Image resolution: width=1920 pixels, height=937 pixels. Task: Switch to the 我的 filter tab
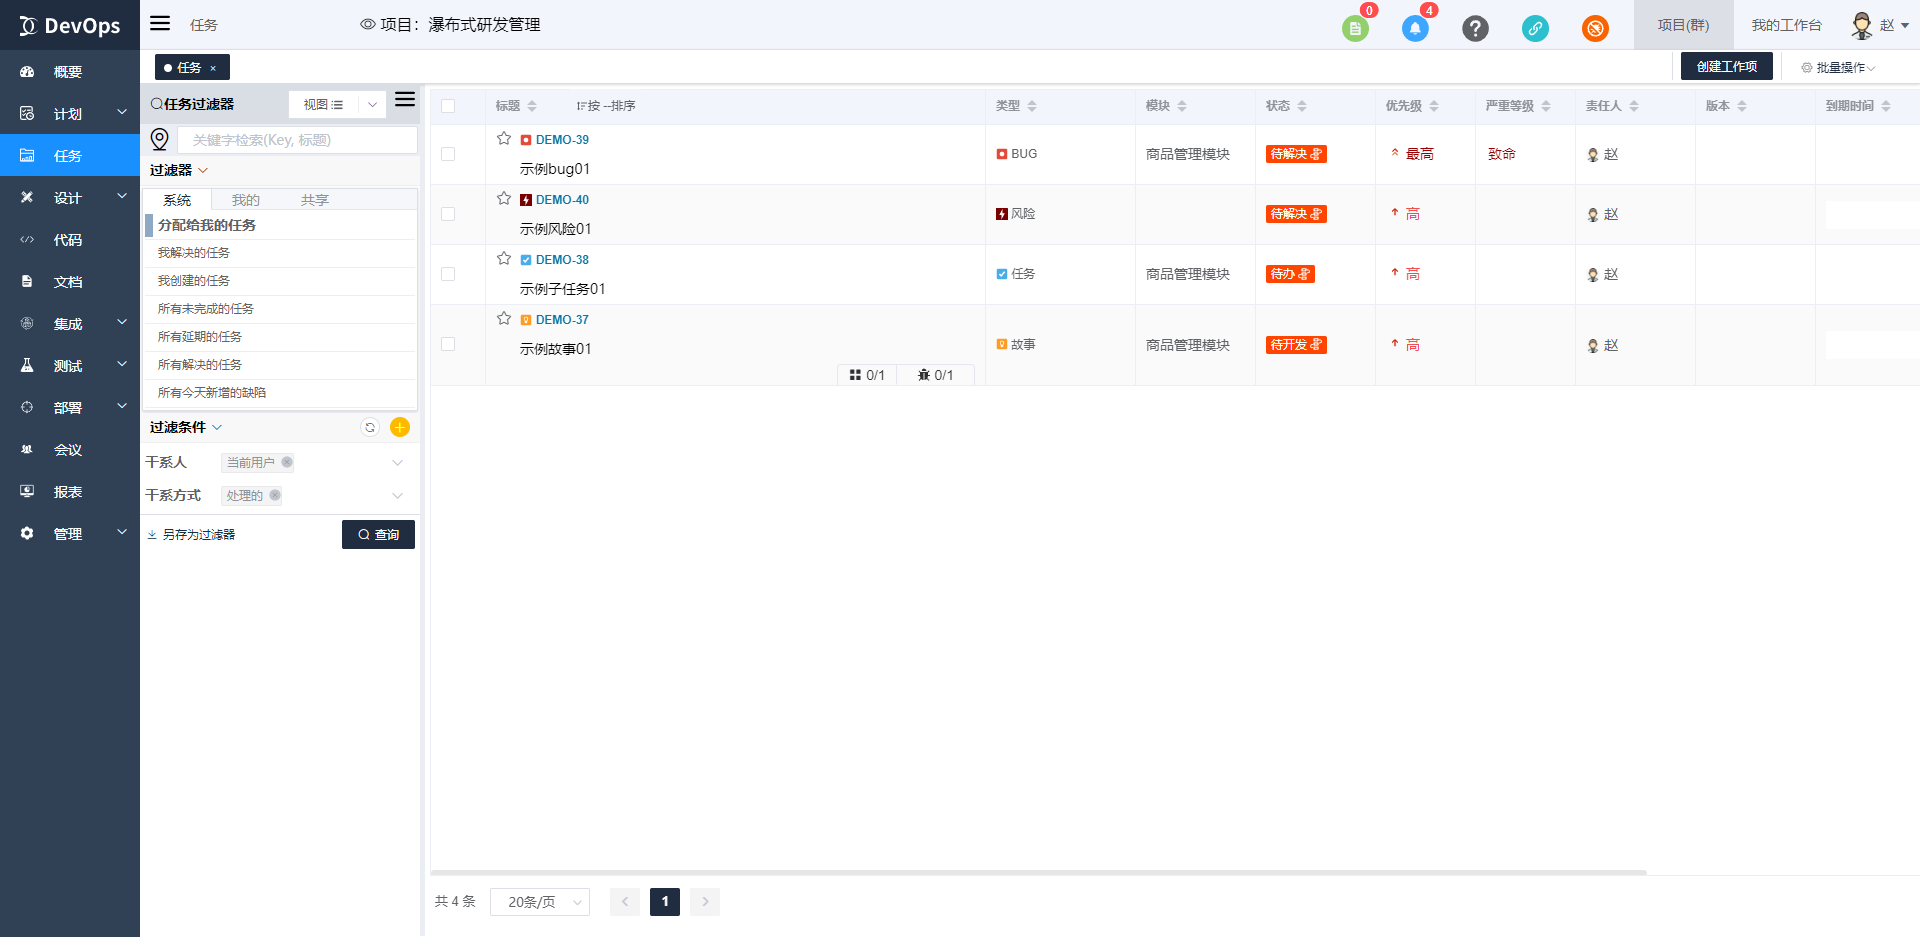[246, 200]
